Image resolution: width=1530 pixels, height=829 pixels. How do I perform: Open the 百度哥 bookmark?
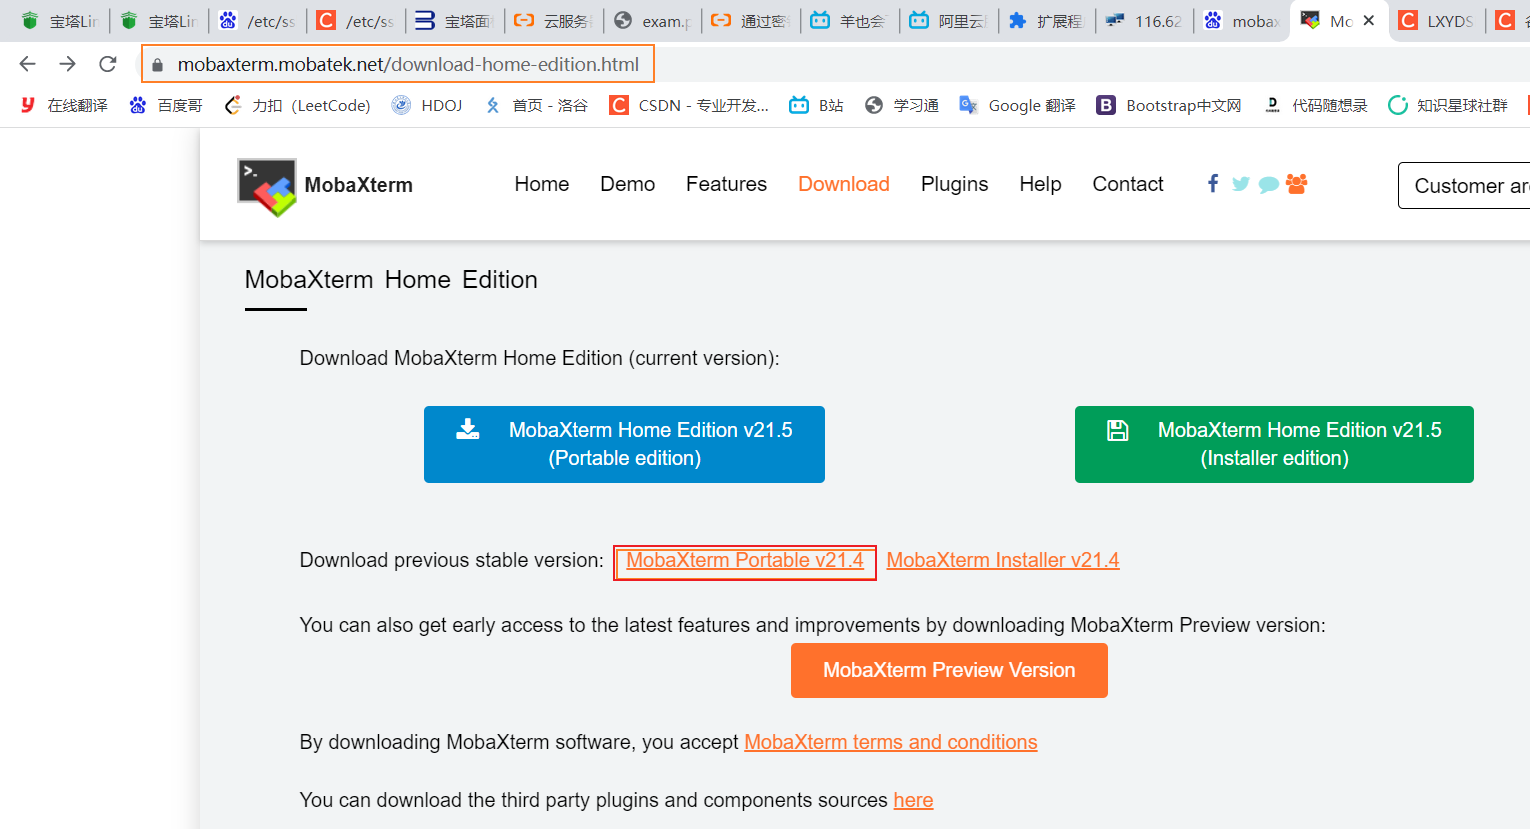(166, 105)
